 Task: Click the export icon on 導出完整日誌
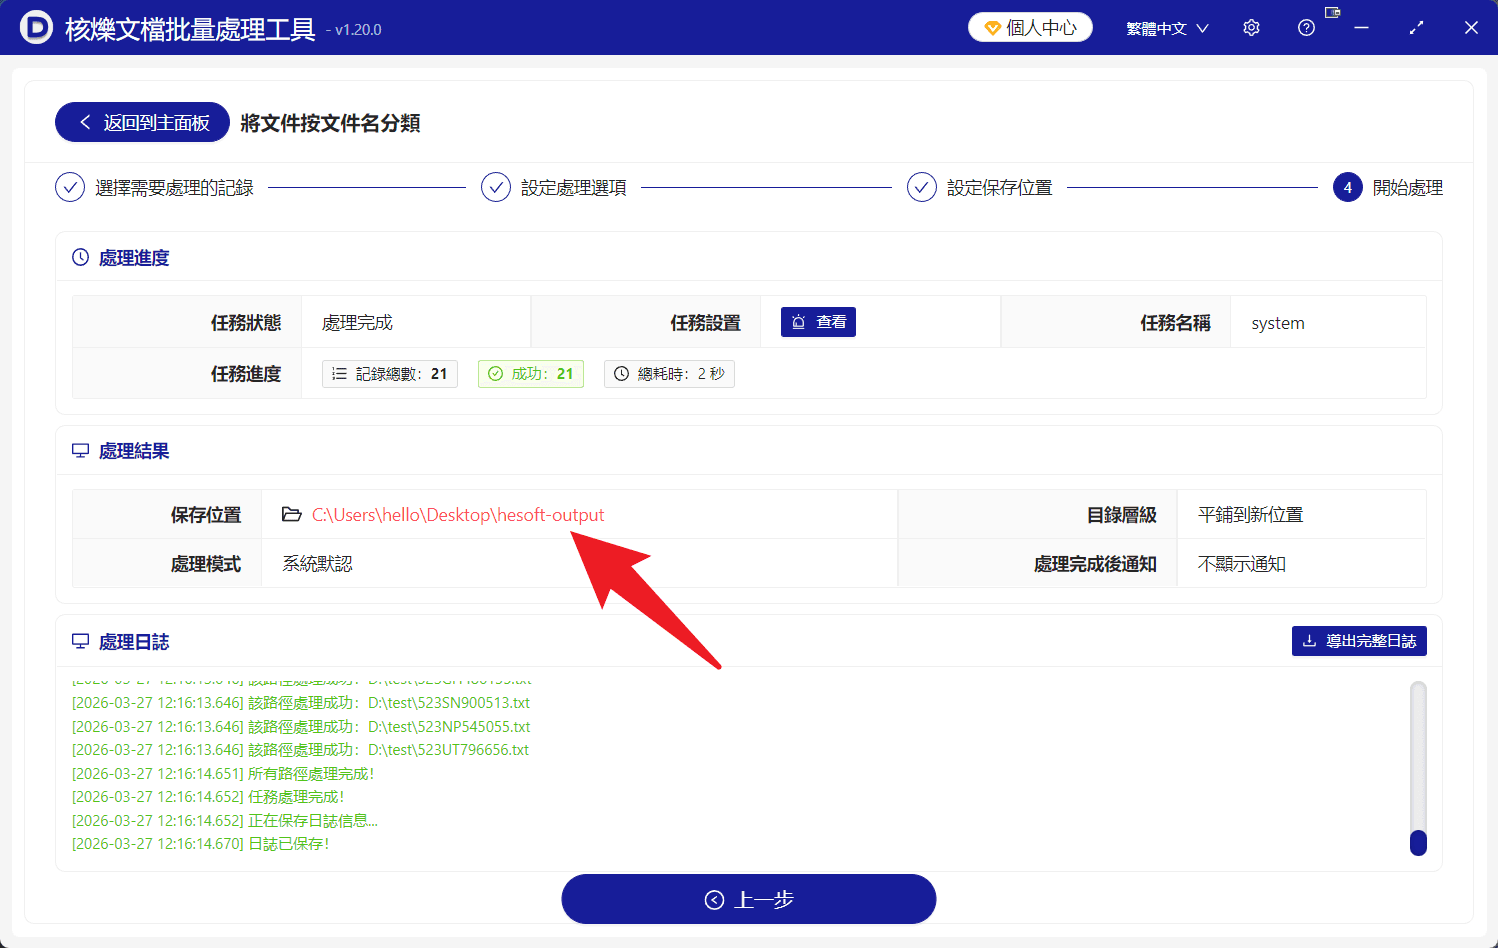1311,641
